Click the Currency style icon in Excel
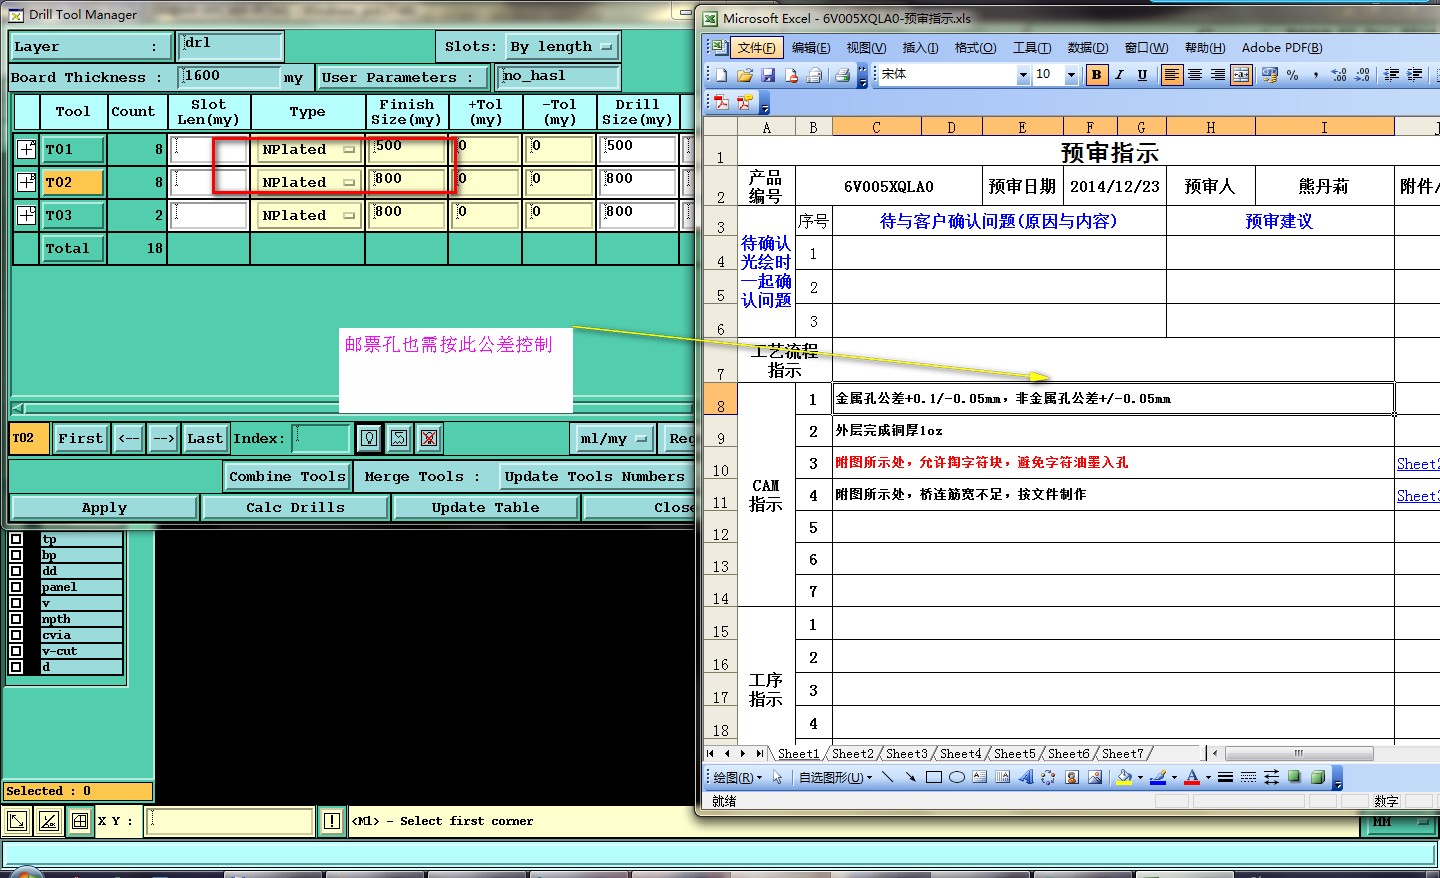This screenshot has height=878, width=1440. tap(1270, 75)
